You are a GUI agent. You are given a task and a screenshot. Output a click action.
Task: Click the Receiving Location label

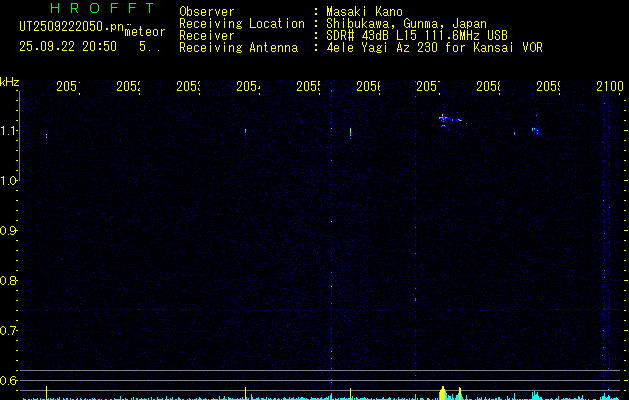coord(242,24)
